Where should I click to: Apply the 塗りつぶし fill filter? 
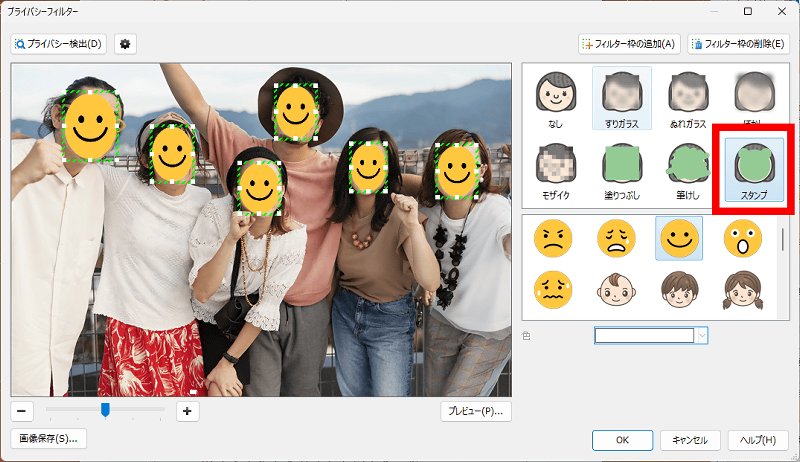point(621,170)
